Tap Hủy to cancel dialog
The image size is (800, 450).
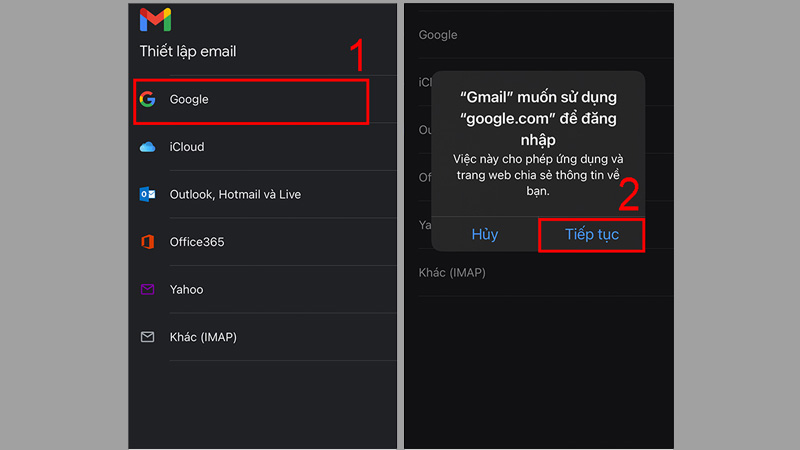(485, 234)
